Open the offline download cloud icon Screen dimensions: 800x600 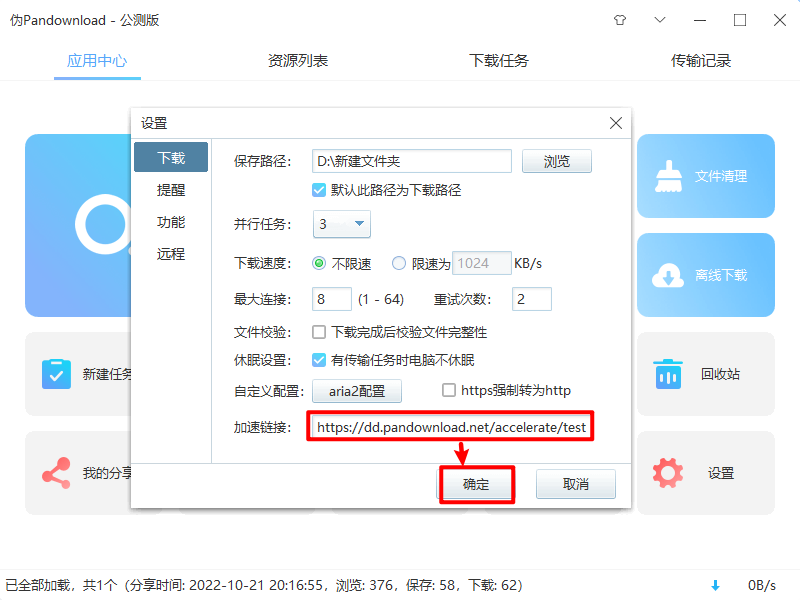(x=668, y=276)
